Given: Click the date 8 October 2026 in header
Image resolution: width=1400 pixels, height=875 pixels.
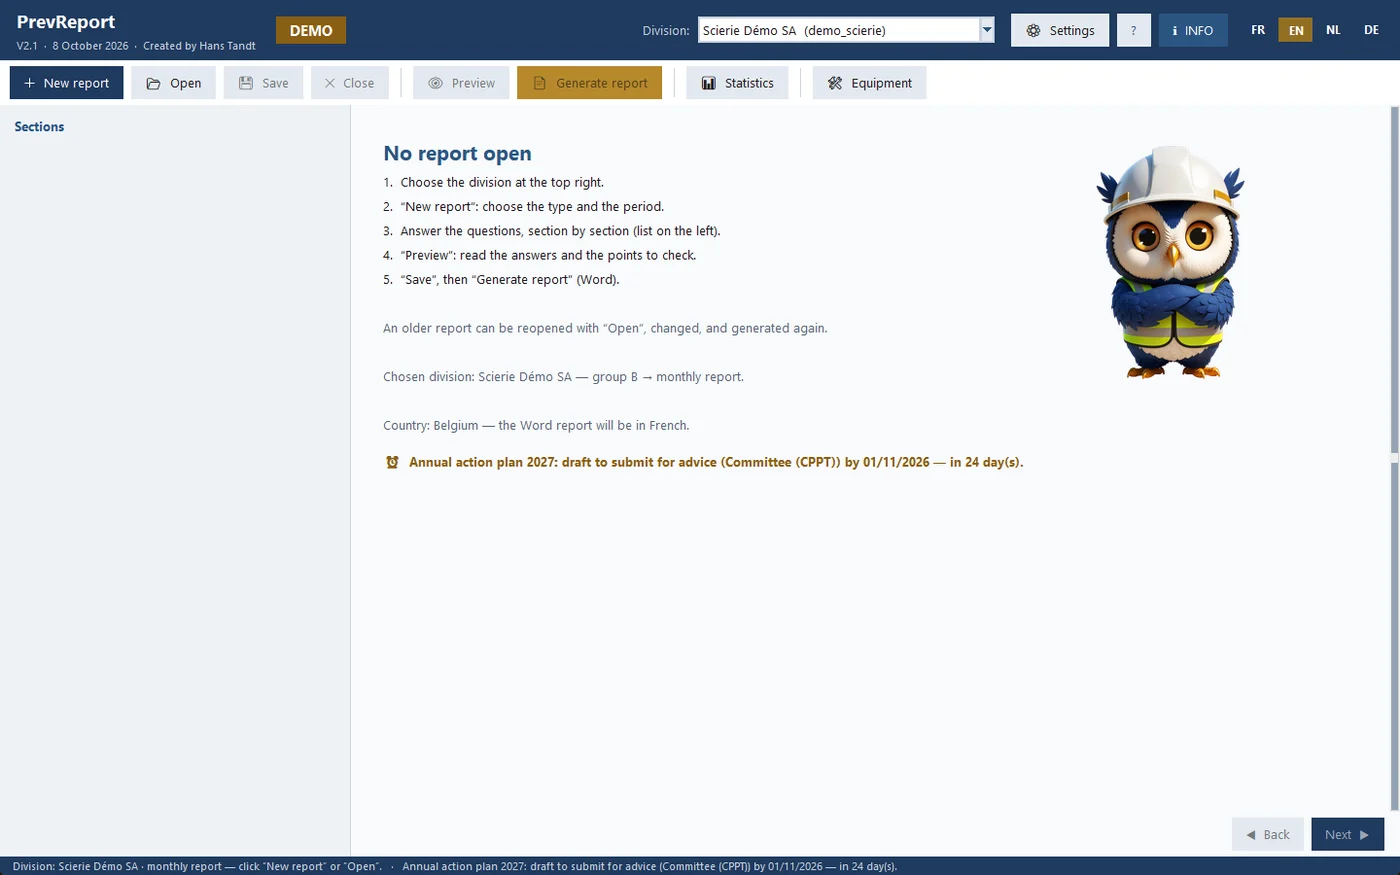Looking at the screenshot, I should [x=90, y=46].
